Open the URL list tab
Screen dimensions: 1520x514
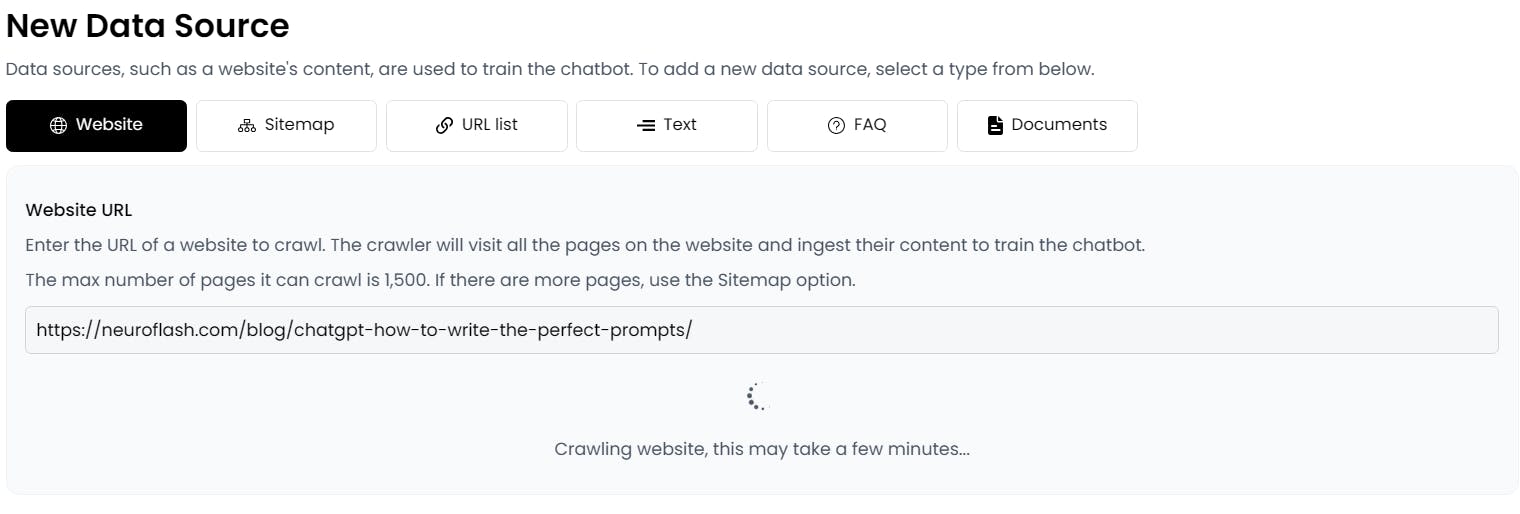[477, 125]
